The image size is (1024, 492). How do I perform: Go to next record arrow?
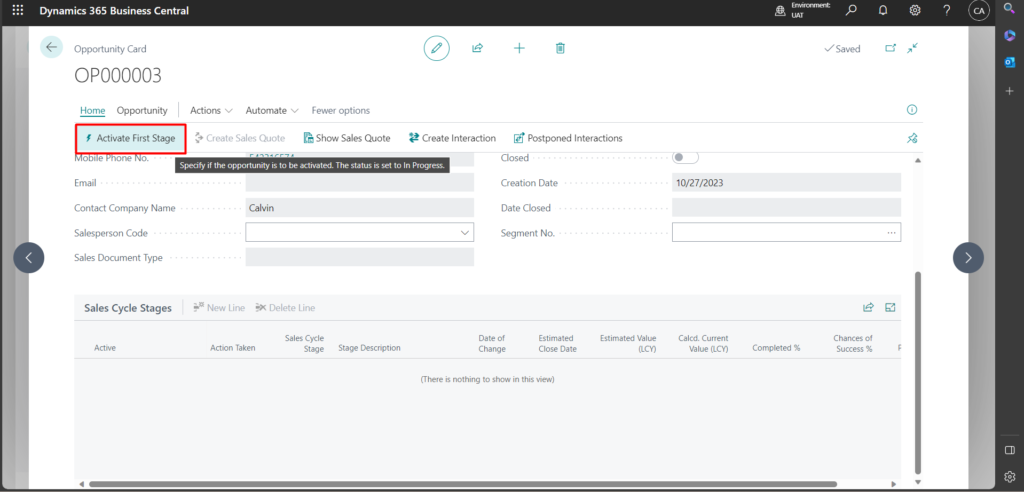[968, 257]
